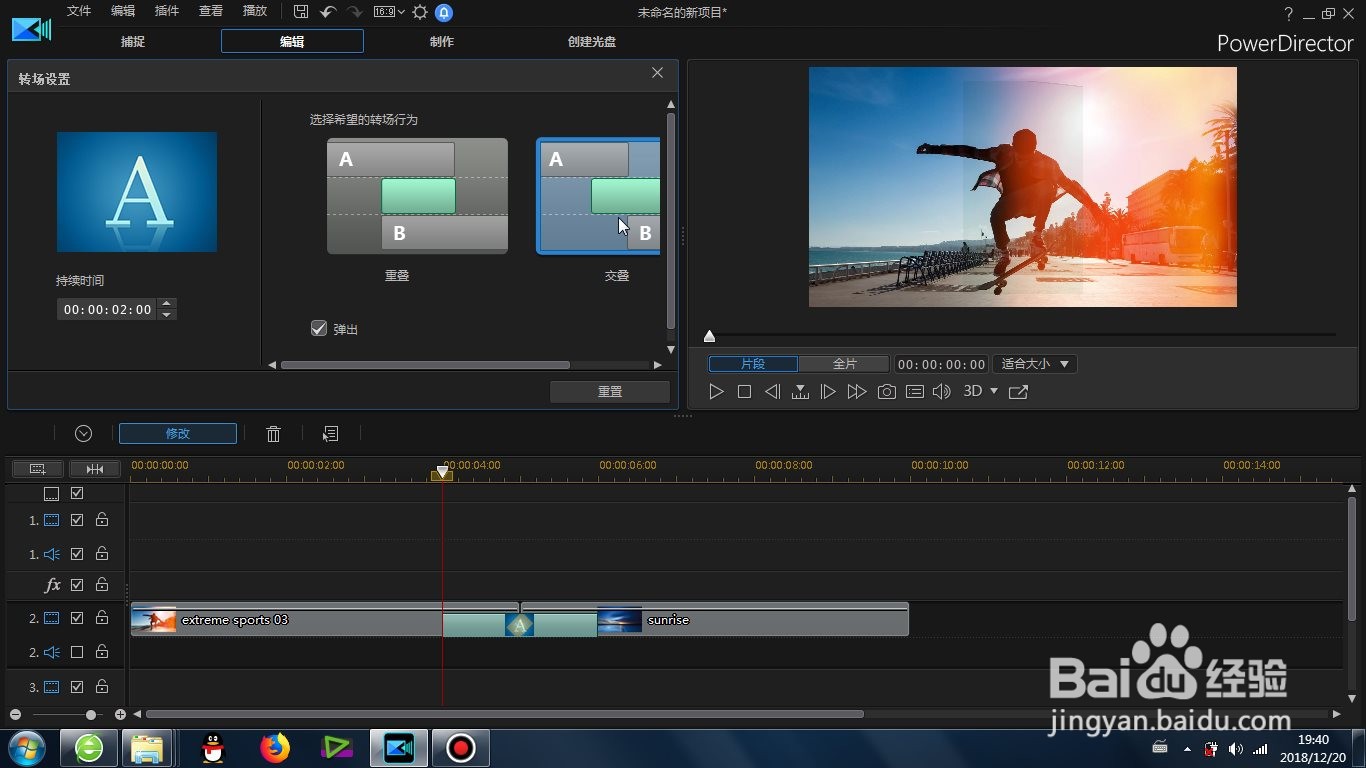The width and height of the screenshot is (1366, 768).
Task: Undo the last action
Action: 328,12
